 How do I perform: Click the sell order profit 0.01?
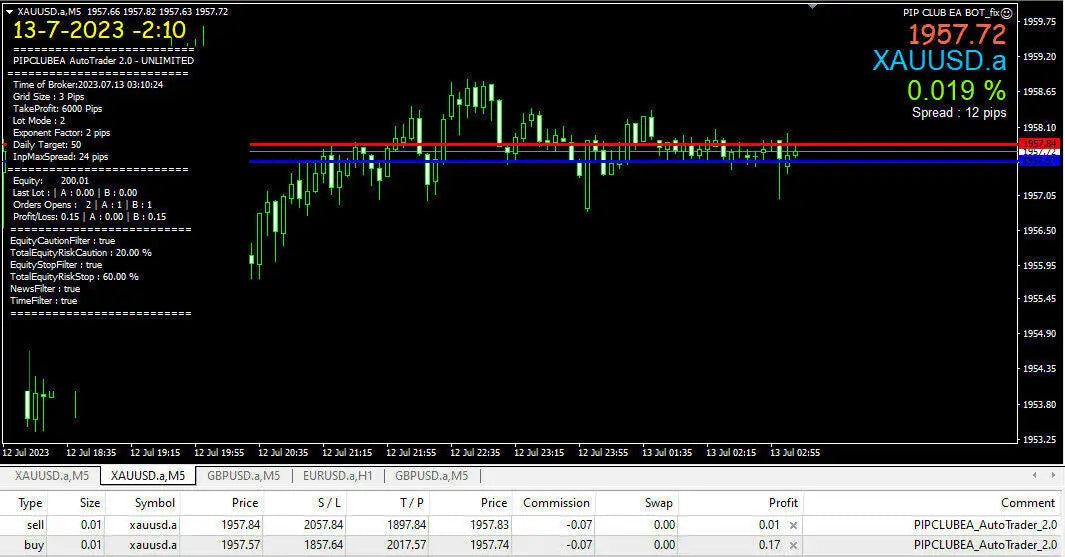click(769, 525)
